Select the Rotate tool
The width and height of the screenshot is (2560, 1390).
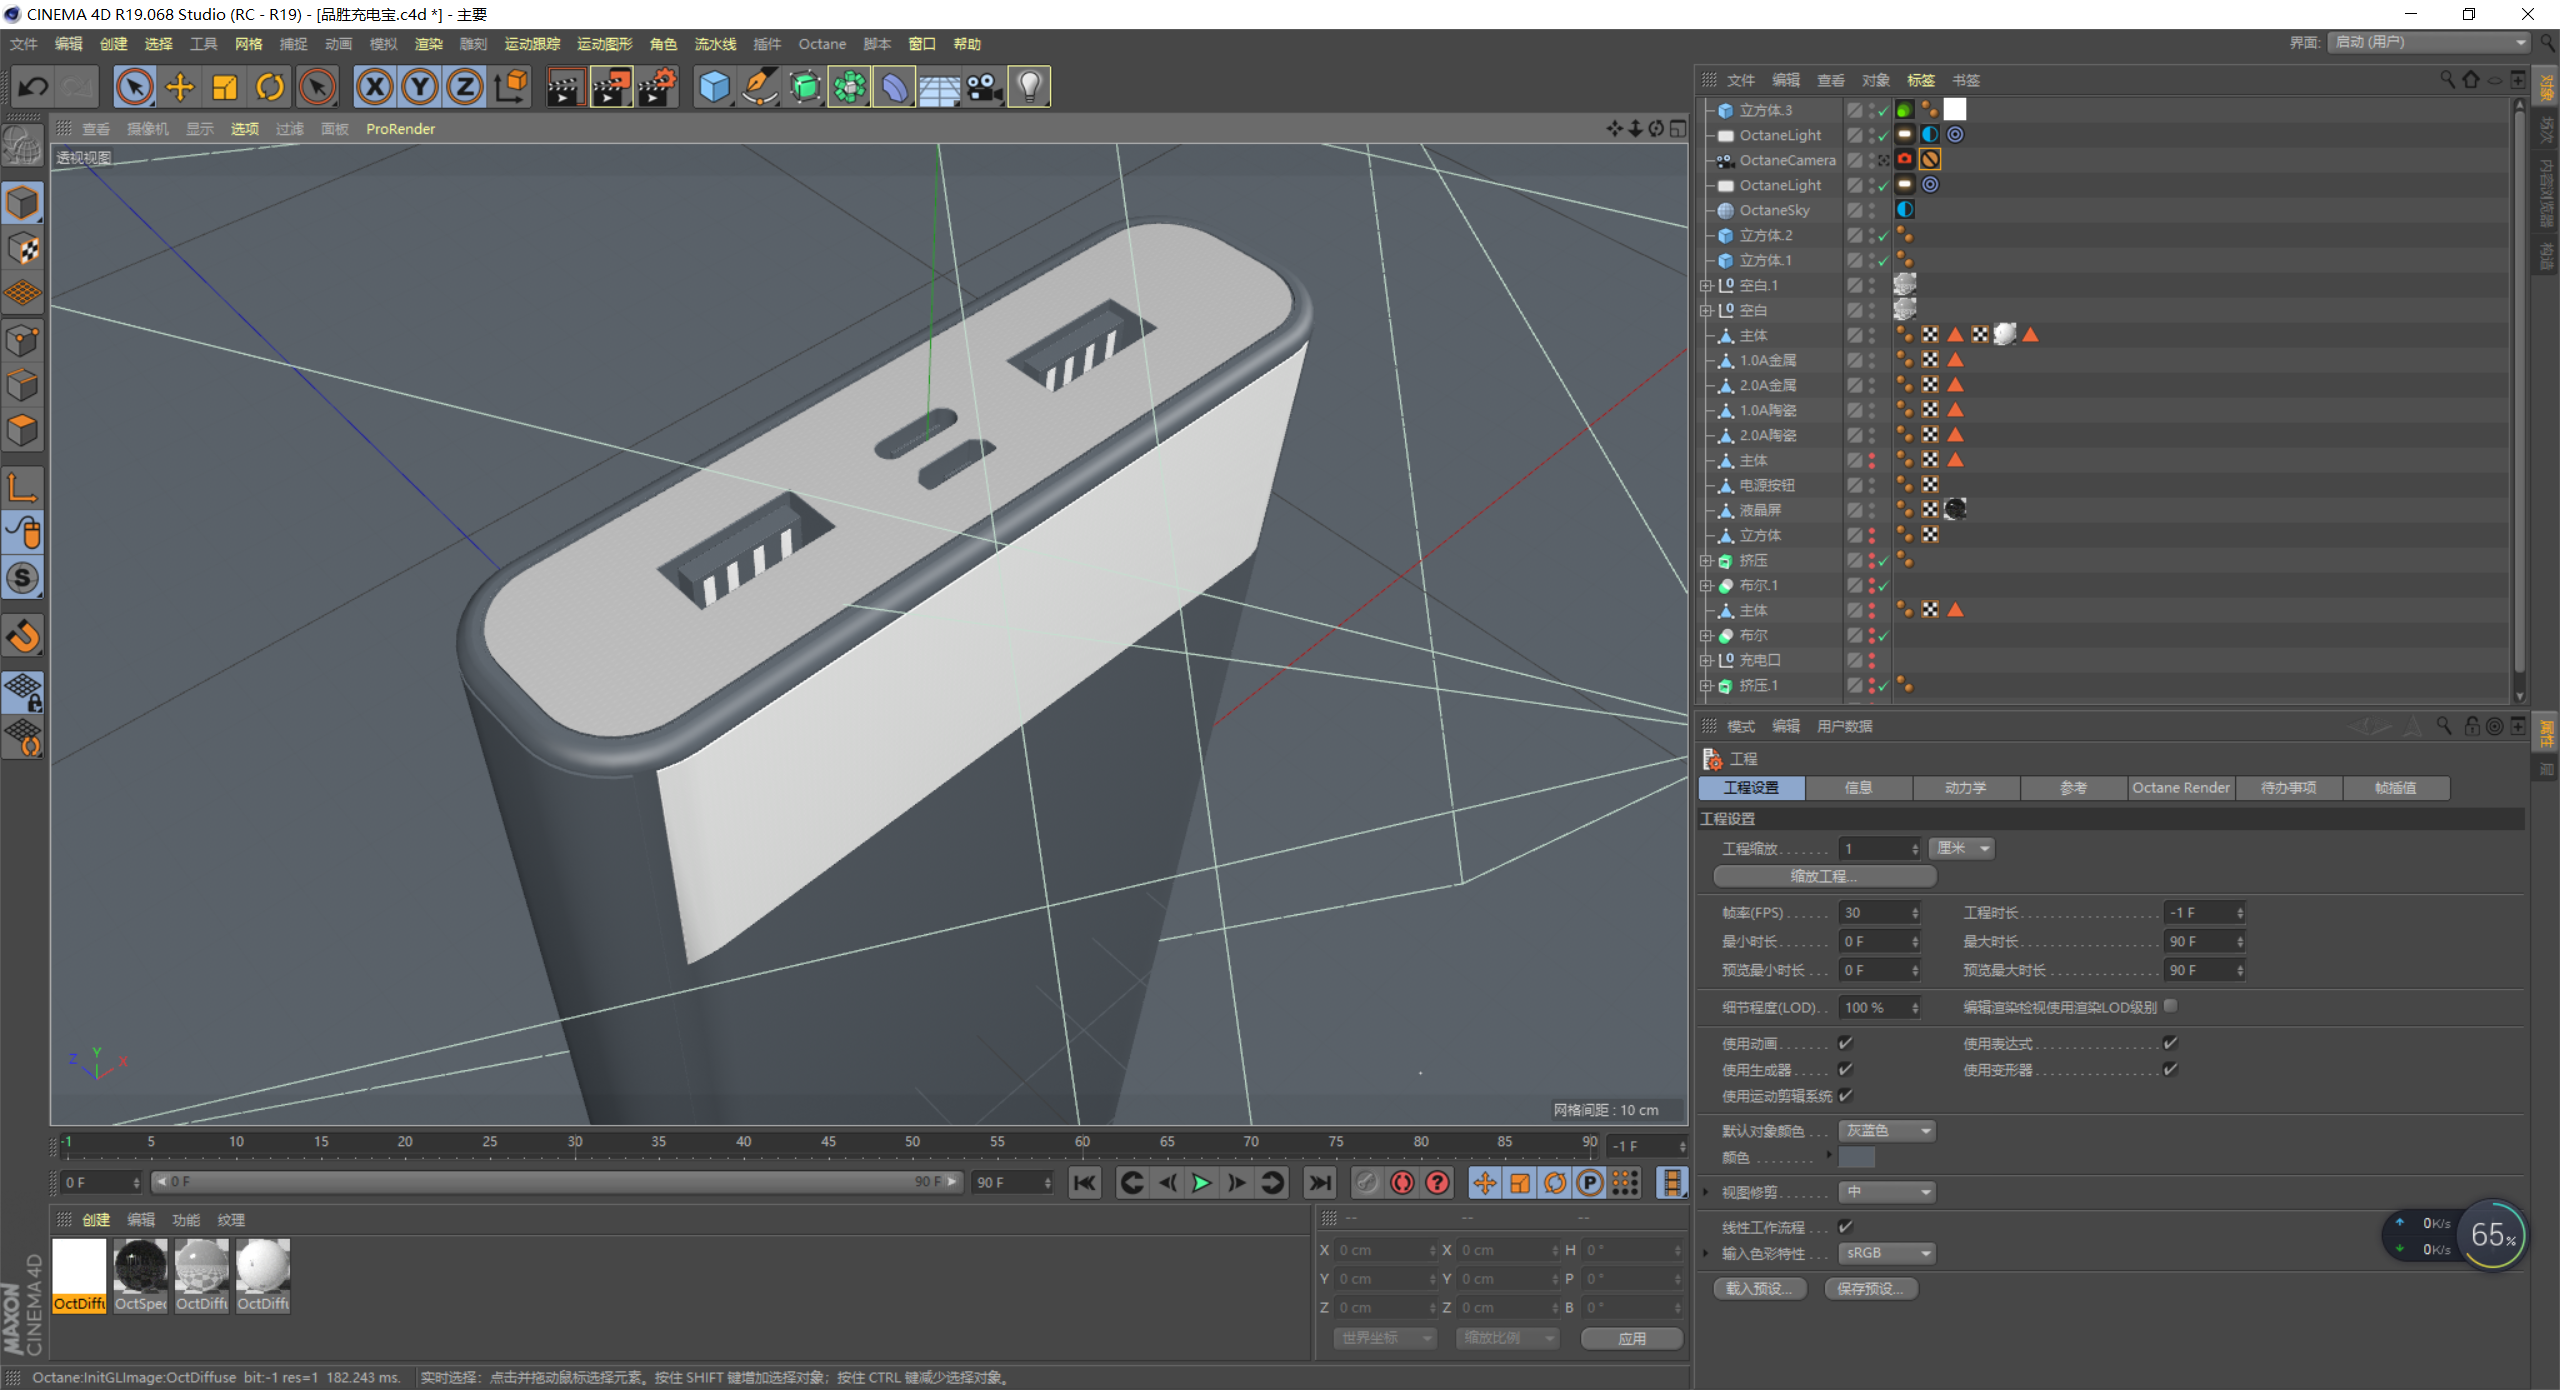click(269, 87)
